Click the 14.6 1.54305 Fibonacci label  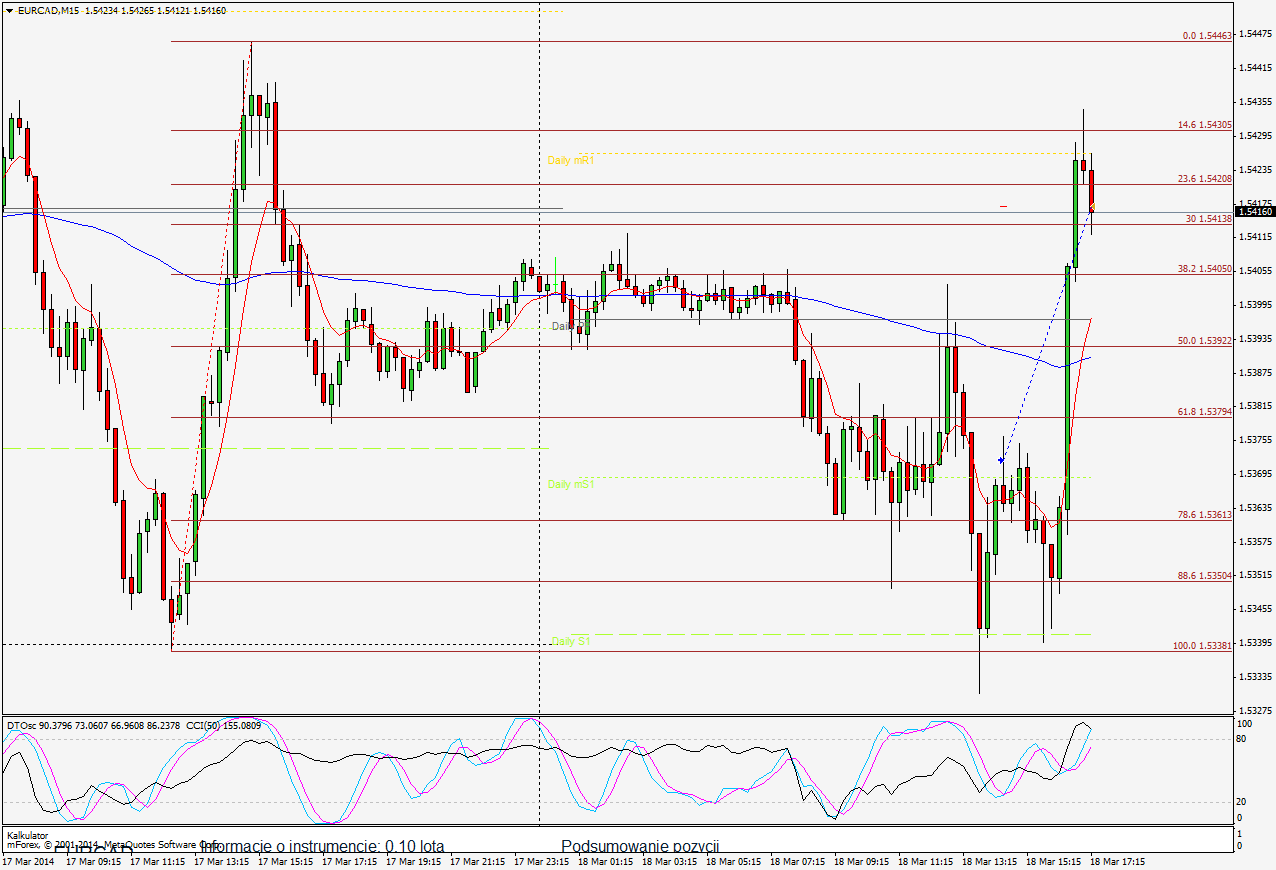(1205, 125)
